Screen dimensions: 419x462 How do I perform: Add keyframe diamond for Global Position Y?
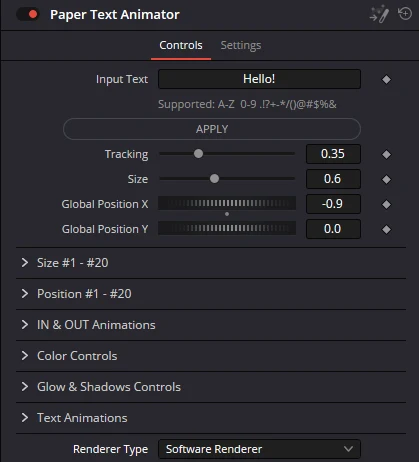(x=386, y=229)
